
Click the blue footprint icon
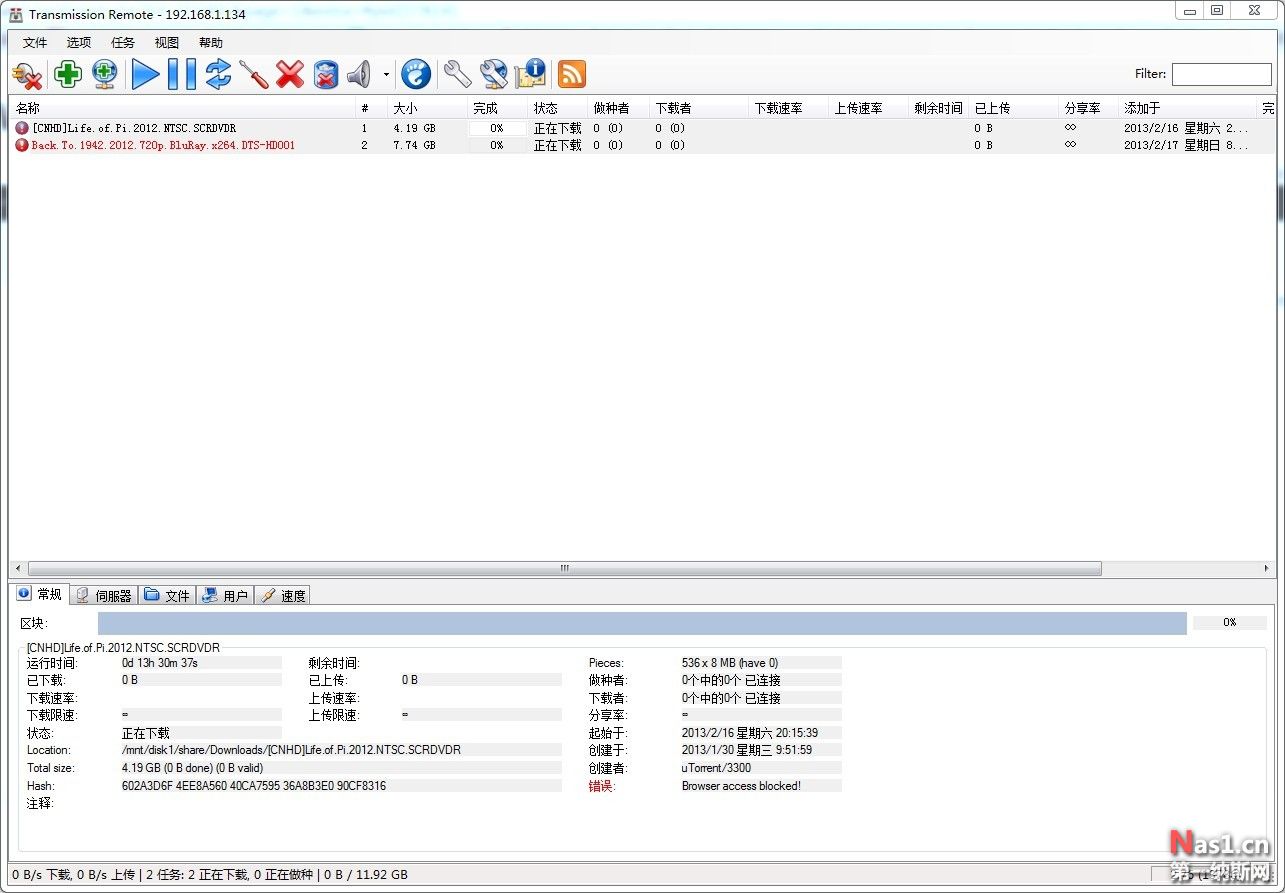[416, 74]
